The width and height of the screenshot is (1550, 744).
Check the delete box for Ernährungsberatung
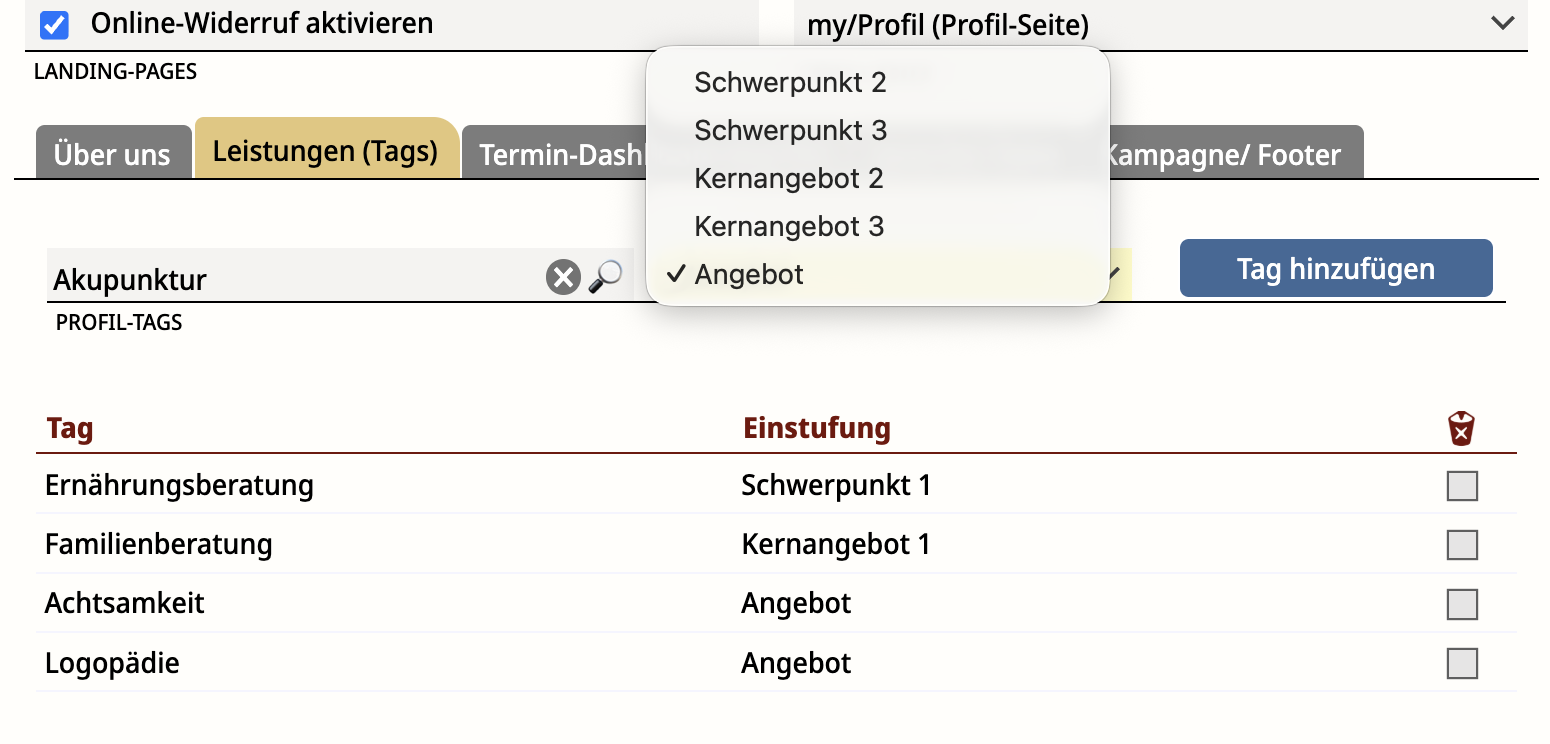[1462, 486]
